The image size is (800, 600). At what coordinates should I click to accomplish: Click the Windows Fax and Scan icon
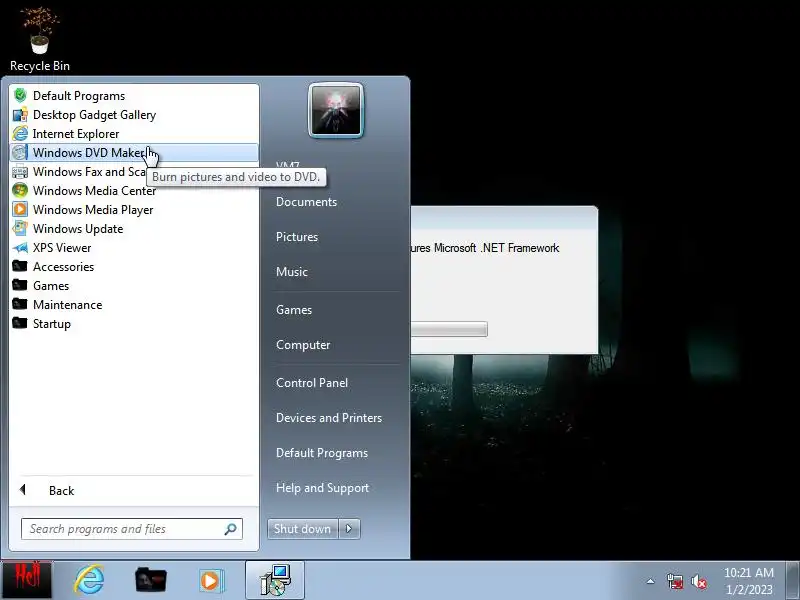point(20,171)
